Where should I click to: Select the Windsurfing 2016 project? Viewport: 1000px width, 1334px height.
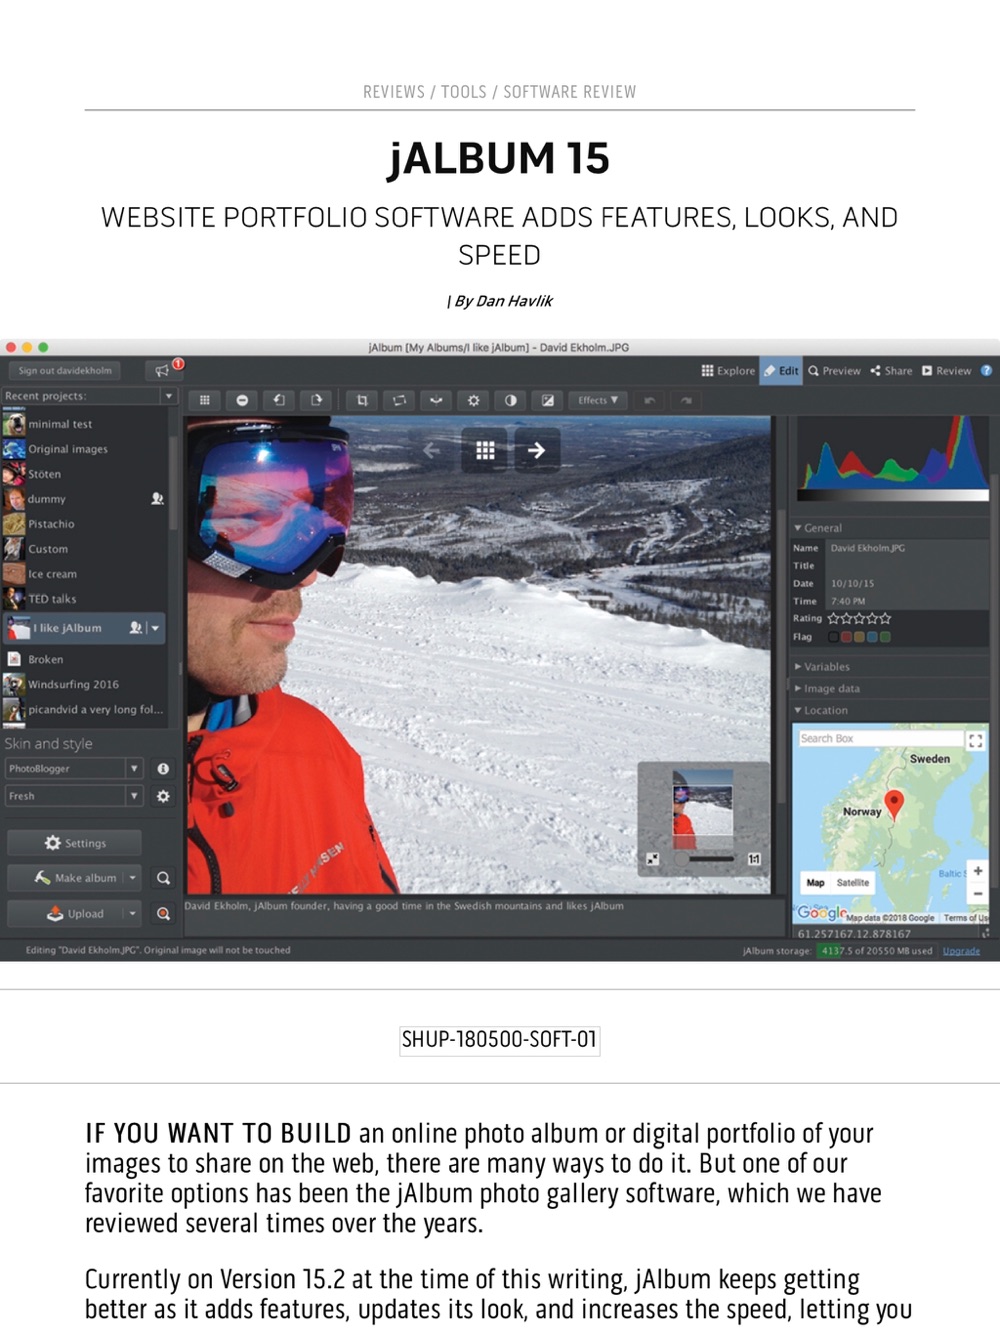point(84,684)
